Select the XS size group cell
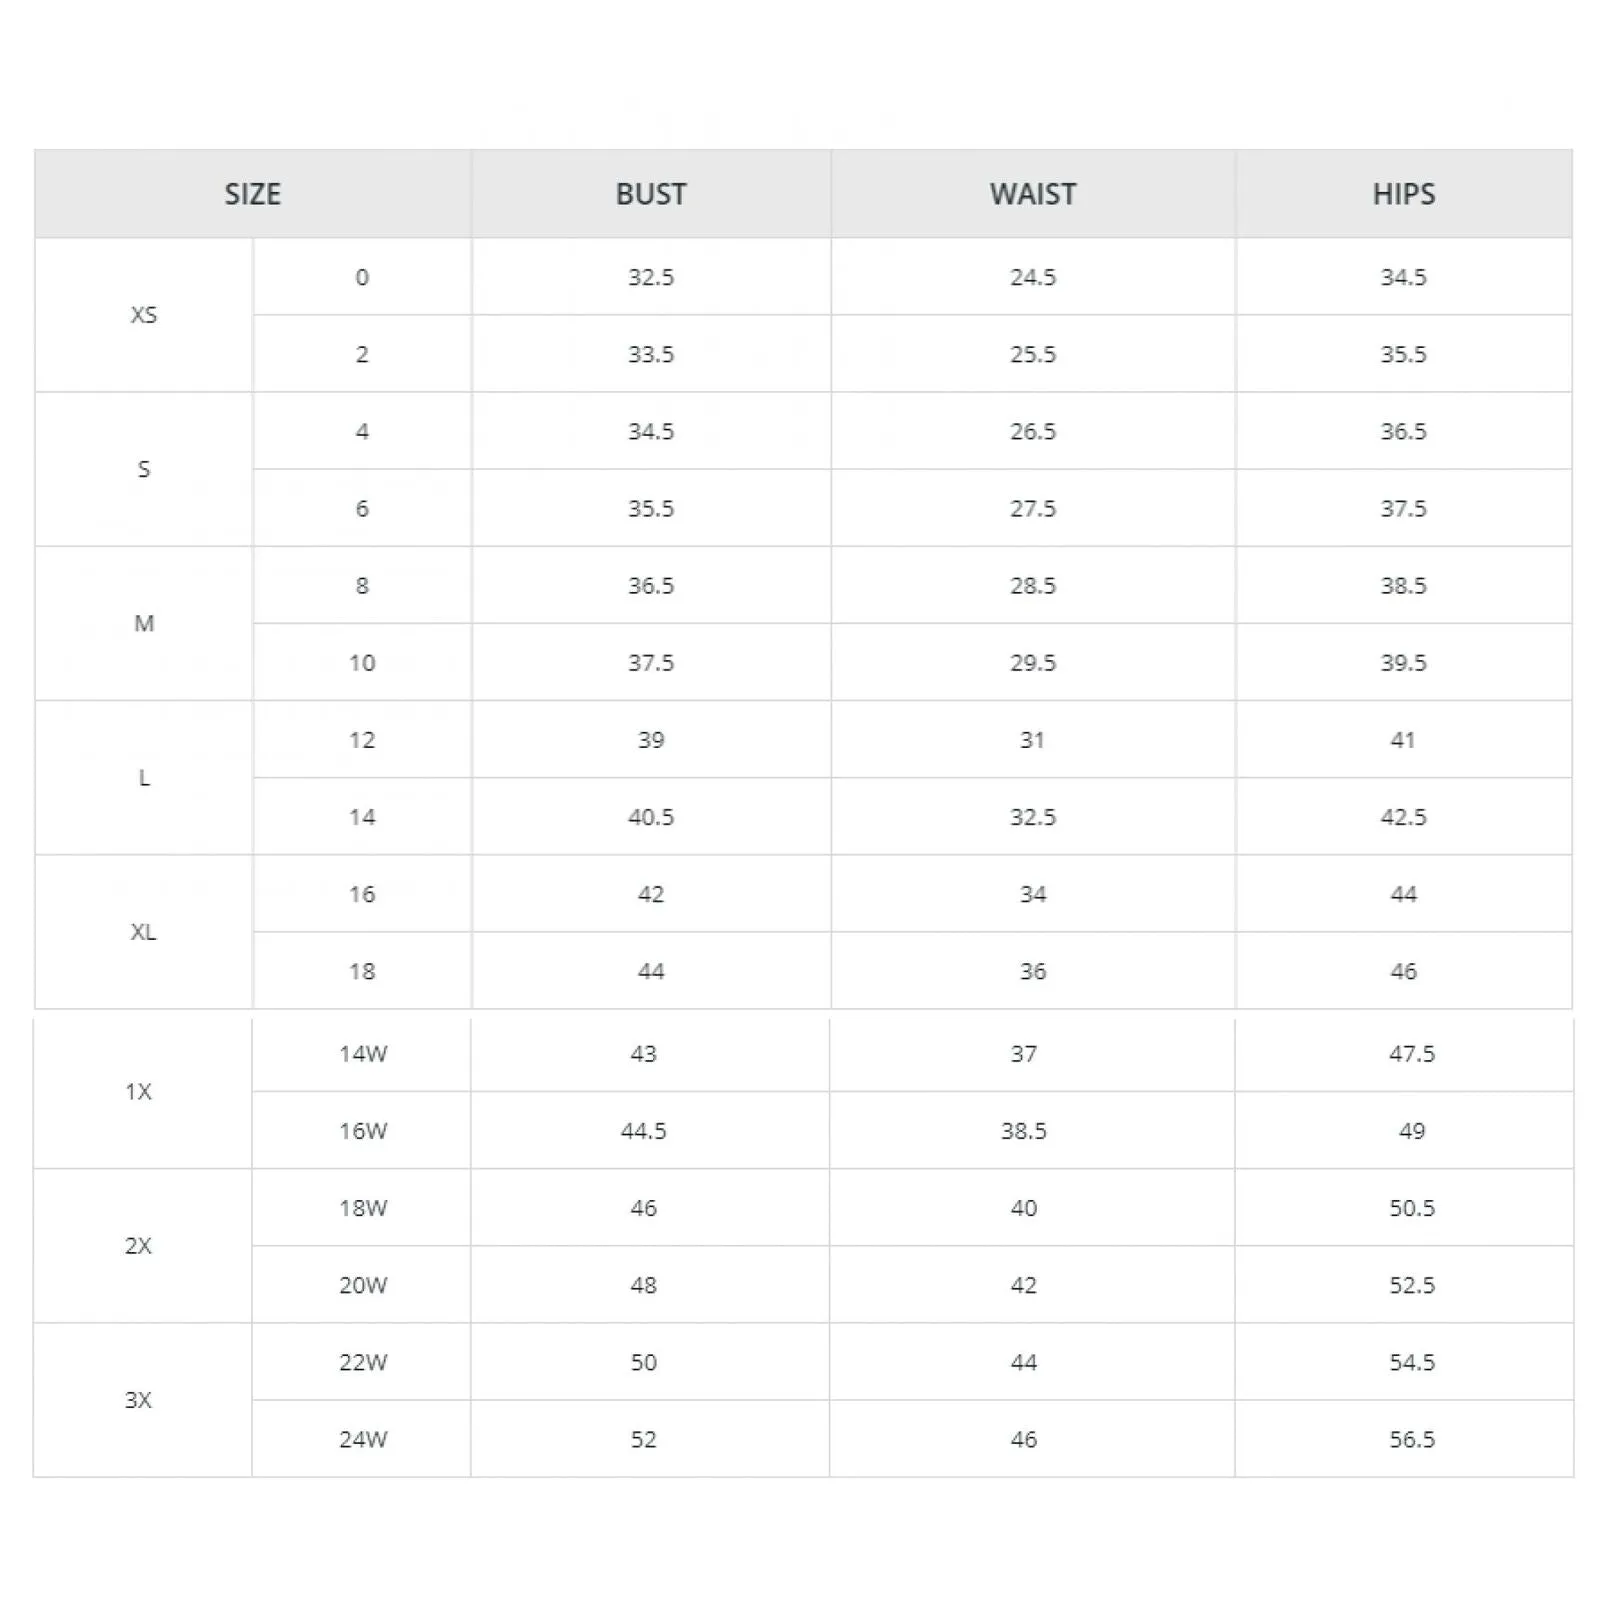 (x=144, y=315)
